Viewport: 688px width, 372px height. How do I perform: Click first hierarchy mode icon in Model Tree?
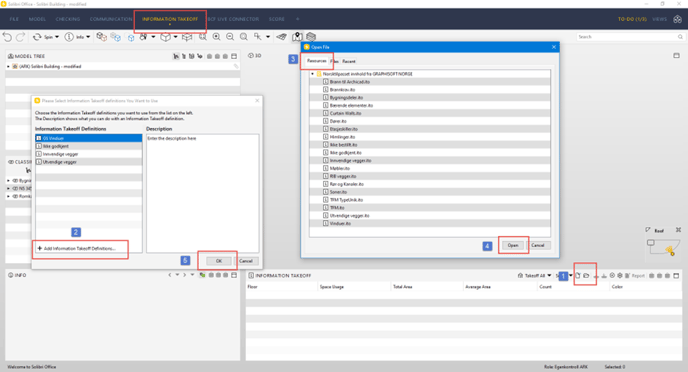176,56
